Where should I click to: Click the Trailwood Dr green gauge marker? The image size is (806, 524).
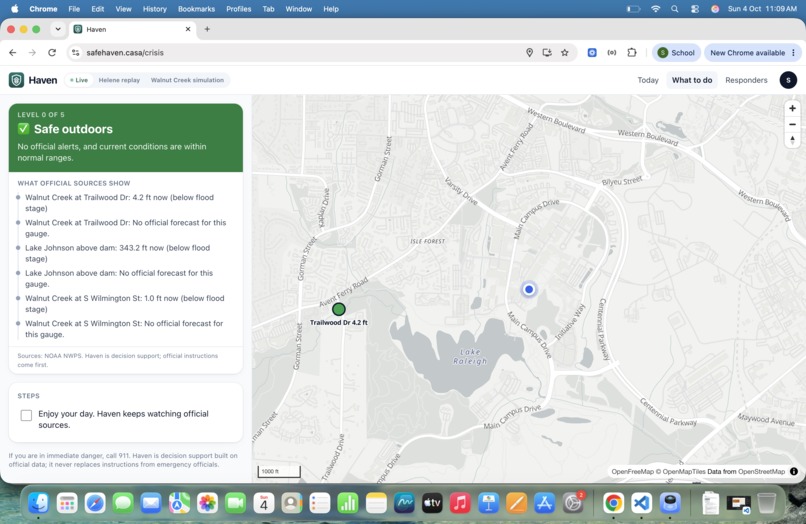[x=338, y=309]
